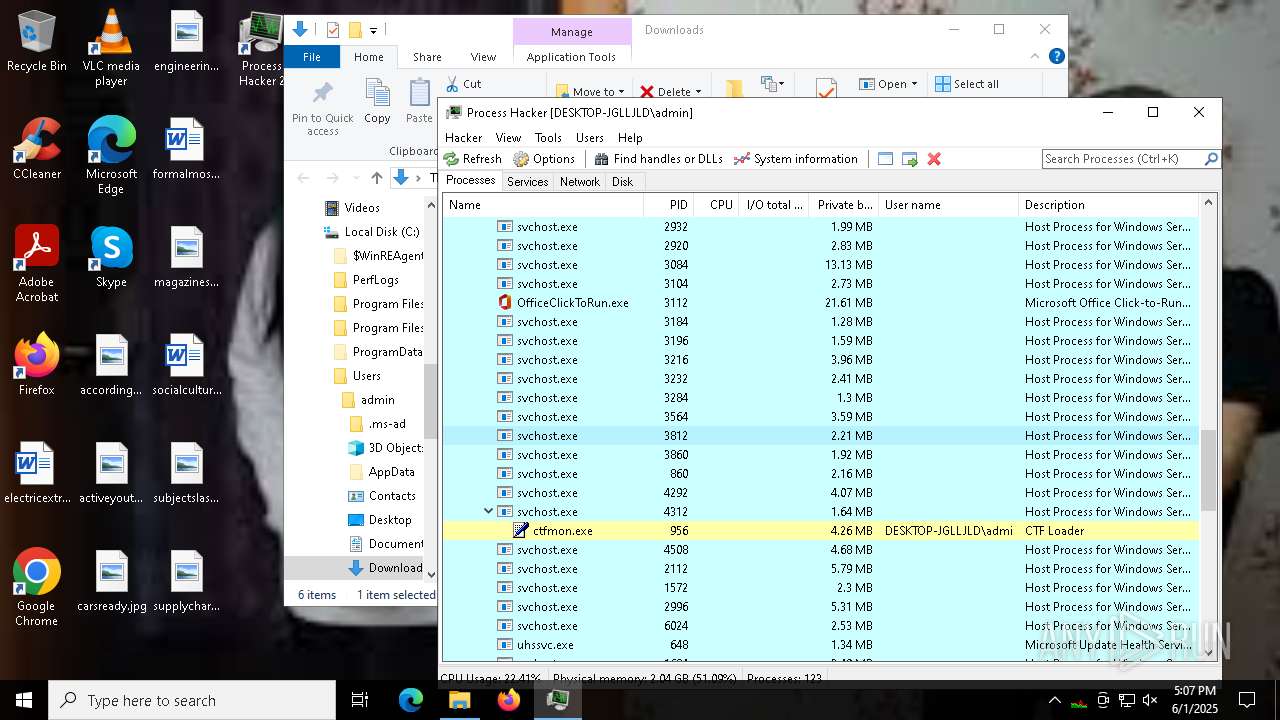
Task: Click Edge icon in taskbar
Action: 411,700
